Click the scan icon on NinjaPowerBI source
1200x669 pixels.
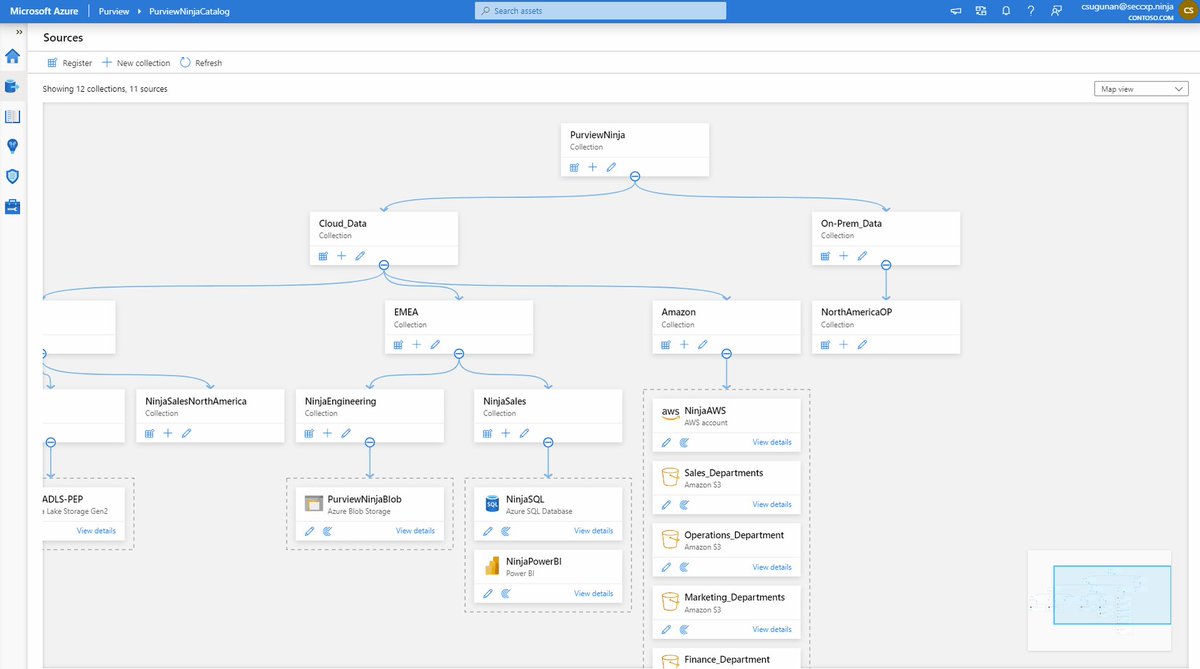pyautogui.click(x=506, y=593)
